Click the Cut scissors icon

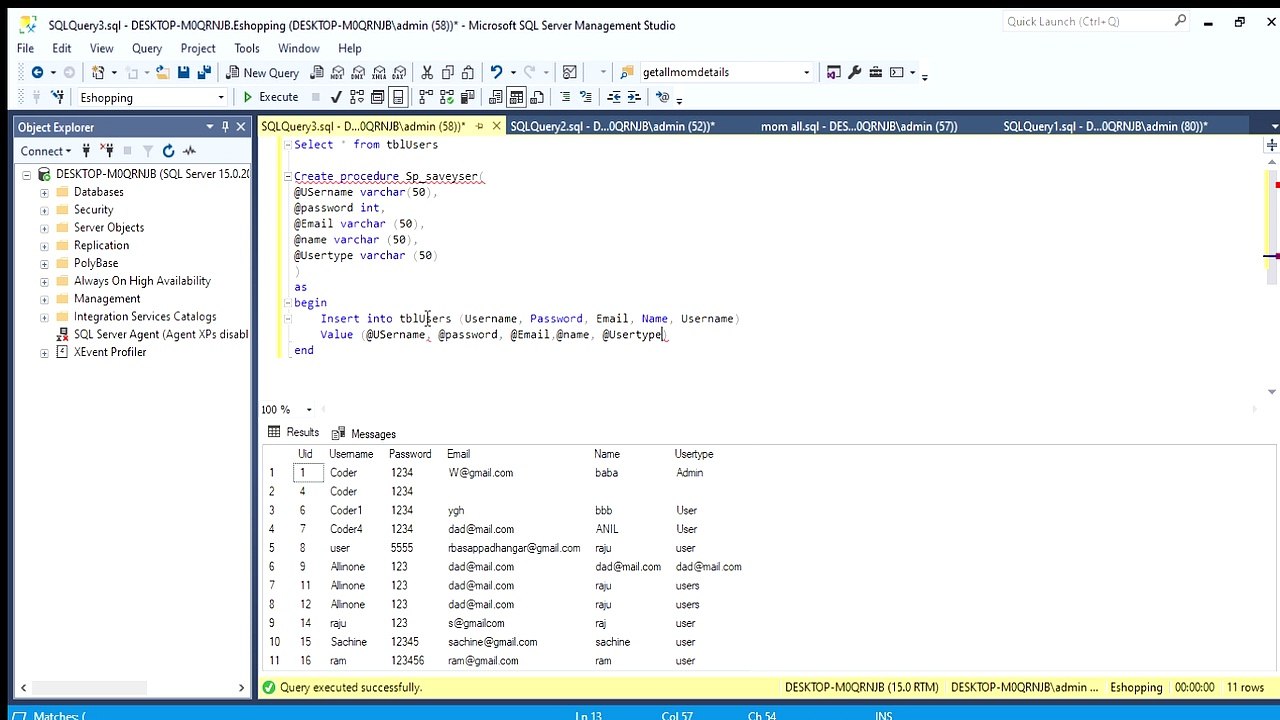pos(427,72)
